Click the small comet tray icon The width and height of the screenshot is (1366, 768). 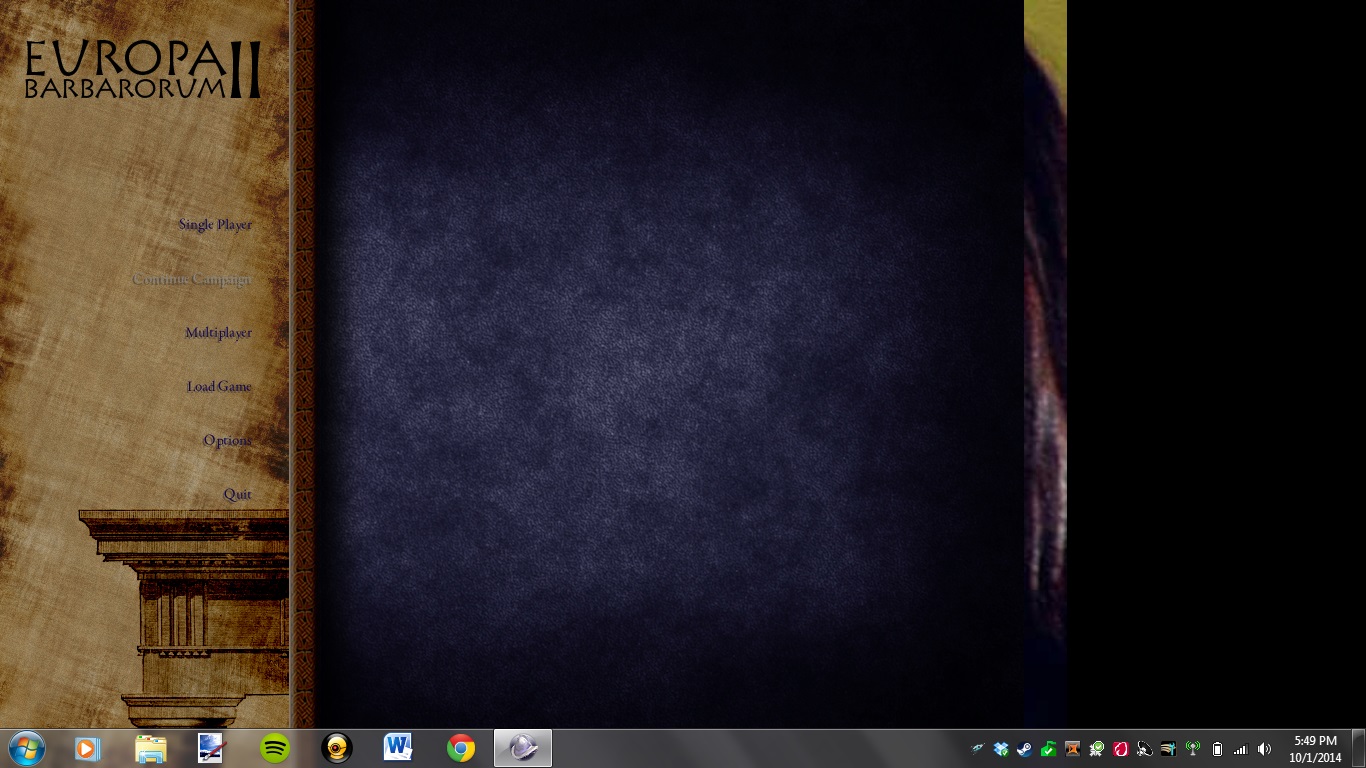(977, 749)
